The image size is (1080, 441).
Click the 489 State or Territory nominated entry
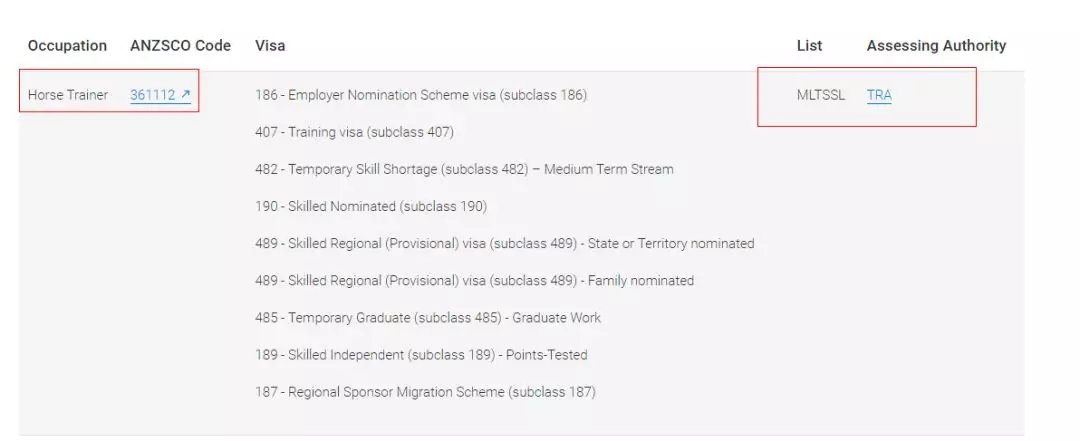(504, 243)
